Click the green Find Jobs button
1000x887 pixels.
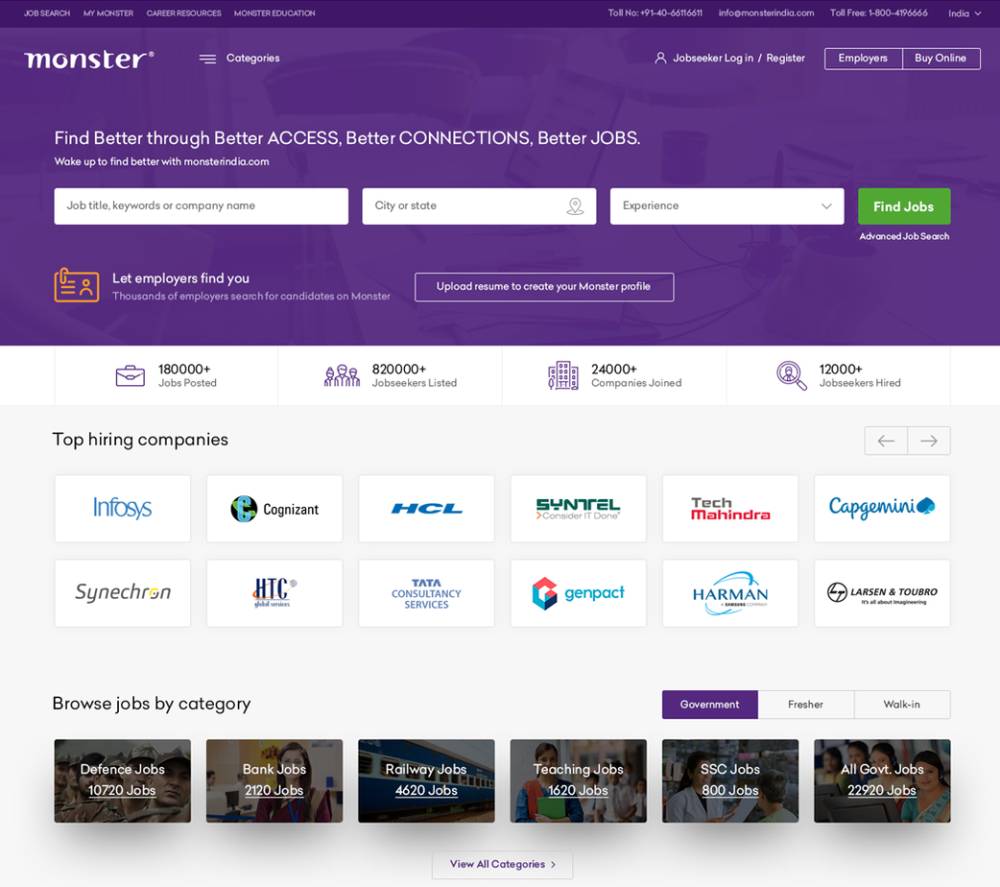904,206
